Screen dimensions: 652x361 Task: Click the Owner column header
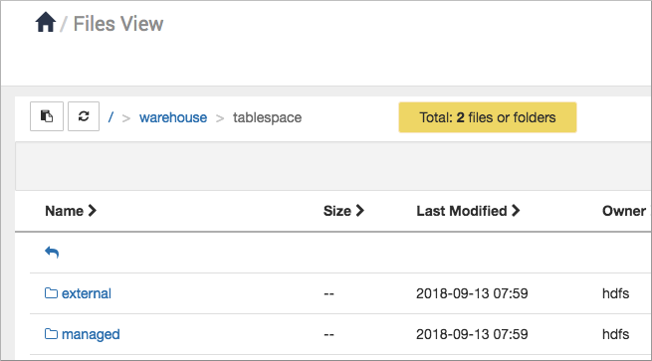(624, 211)
